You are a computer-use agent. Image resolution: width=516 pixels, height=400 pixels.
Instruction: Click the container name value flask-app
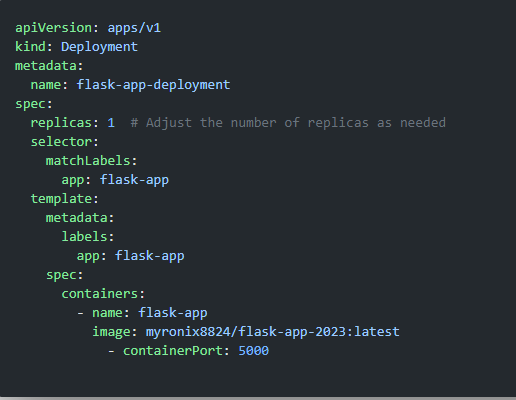pyautogui.click(x=173, y=313)
